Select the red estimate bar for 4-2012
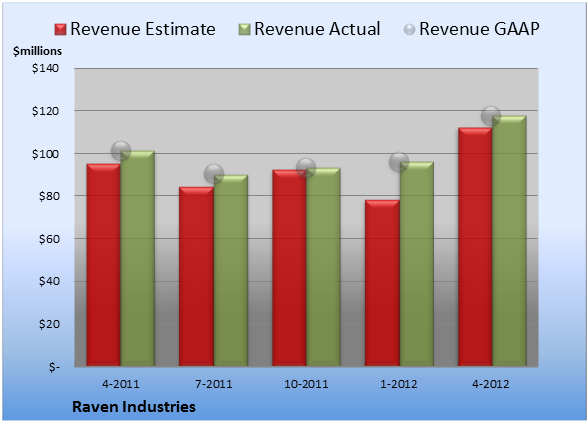This screenshot has width=588, height=422. coord(475,247)
